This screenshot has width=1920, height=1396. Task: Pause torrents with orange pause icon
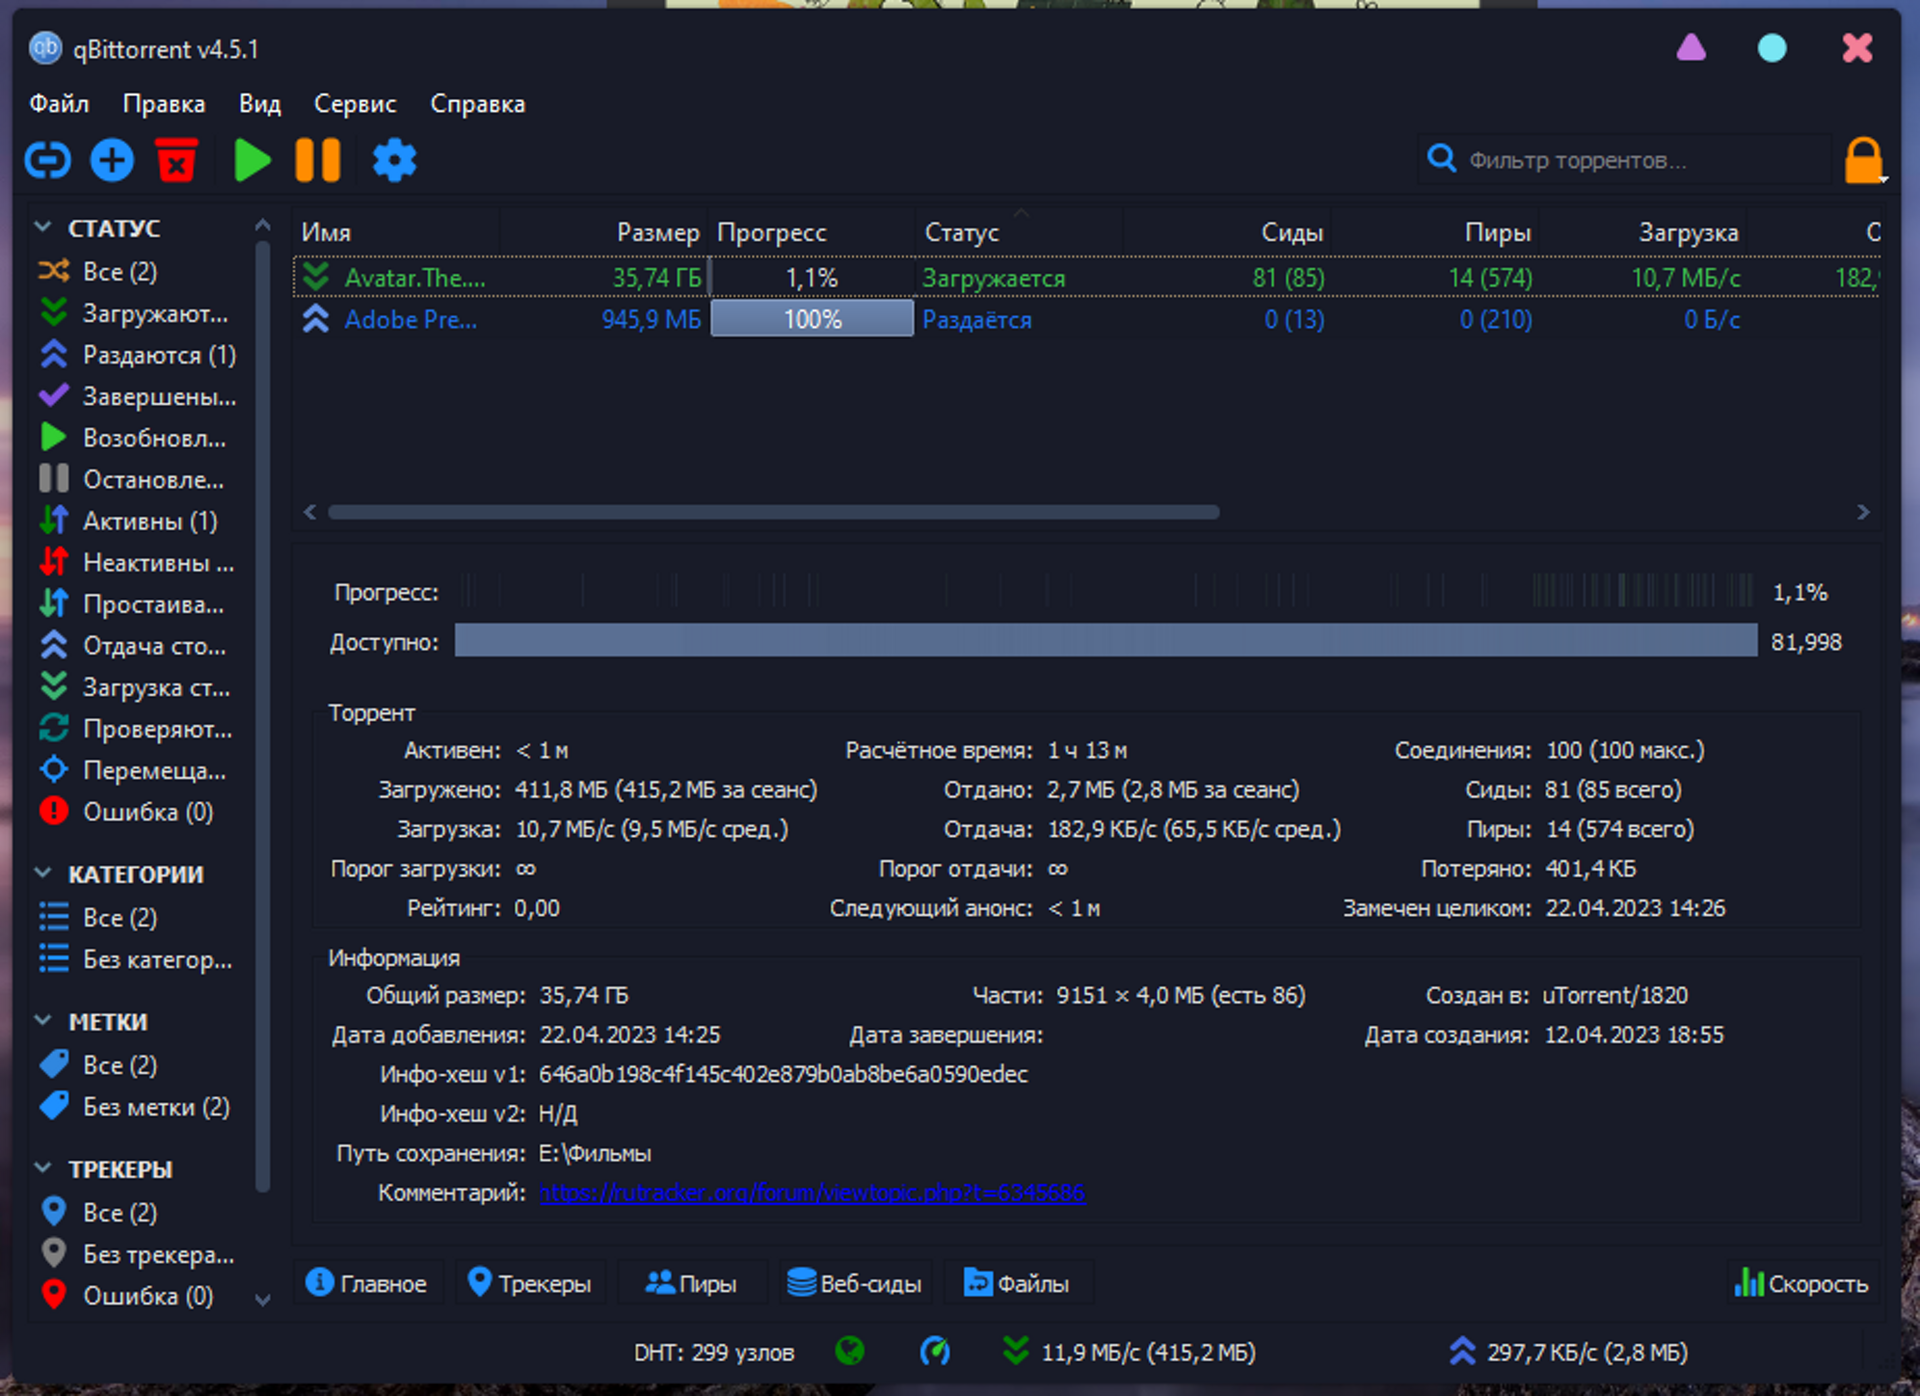(318, 160)
